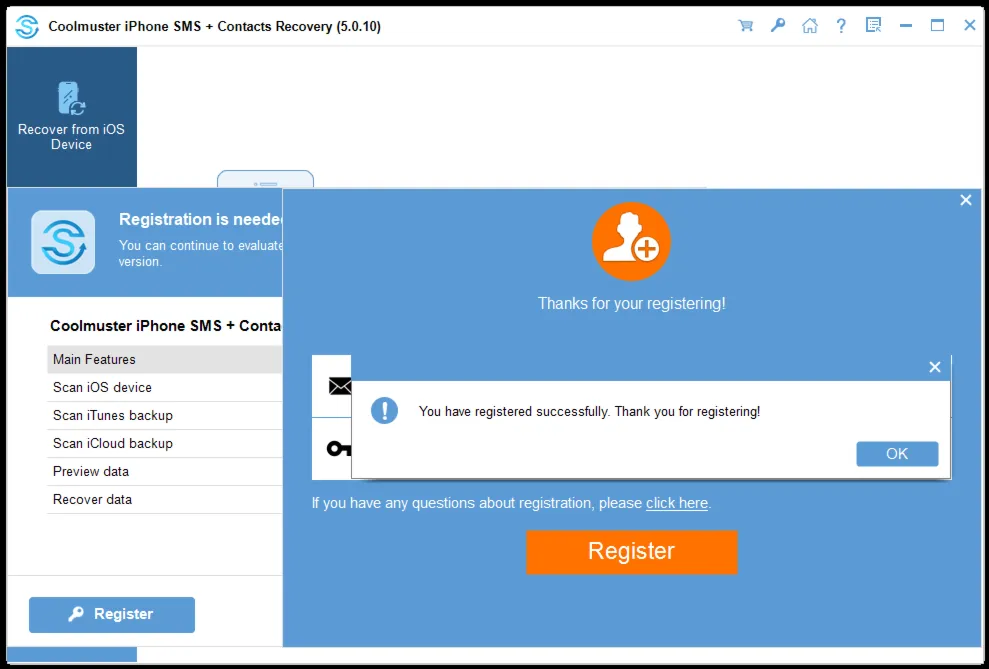Open help question mark icon
Viewport: 989px width, 669px height.
click(841, 26)
